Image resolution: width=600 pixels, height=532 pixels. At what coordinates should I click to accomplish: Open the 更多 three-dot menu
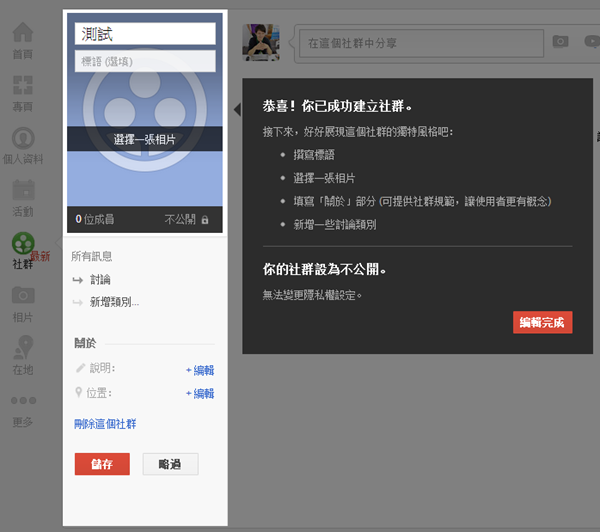coord(23,400)
